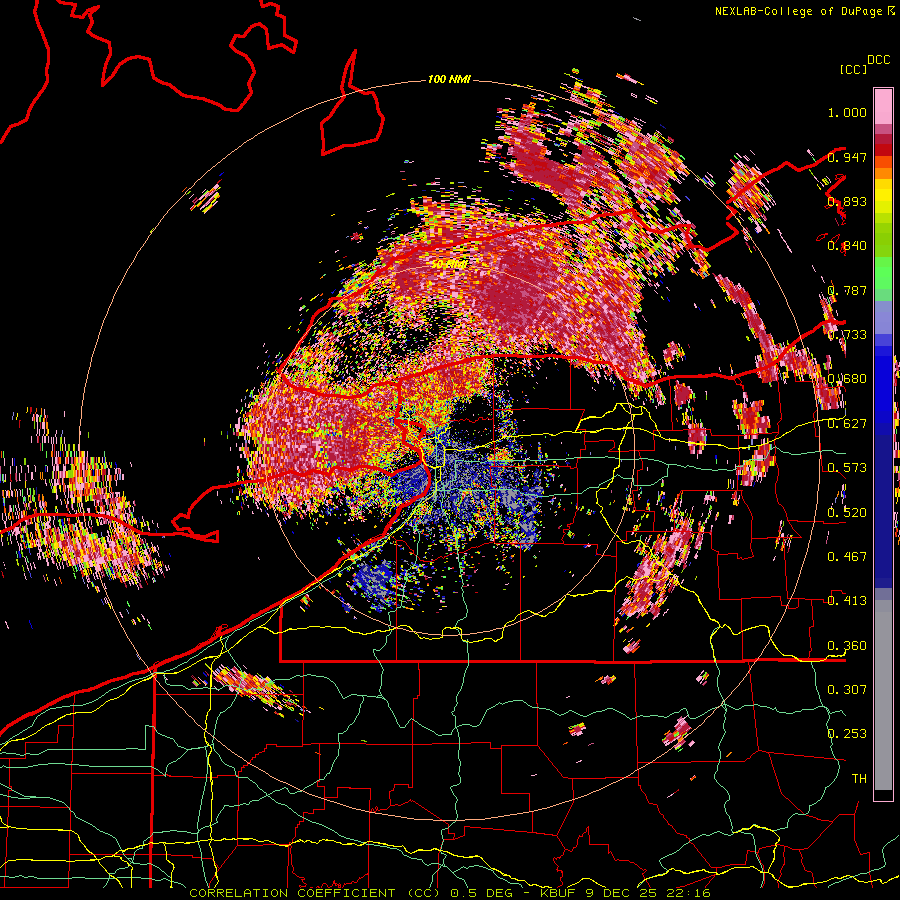This screenshot has width=900, height=900.
Task: Click the 0.840 legend value
Action: [847, 246]
